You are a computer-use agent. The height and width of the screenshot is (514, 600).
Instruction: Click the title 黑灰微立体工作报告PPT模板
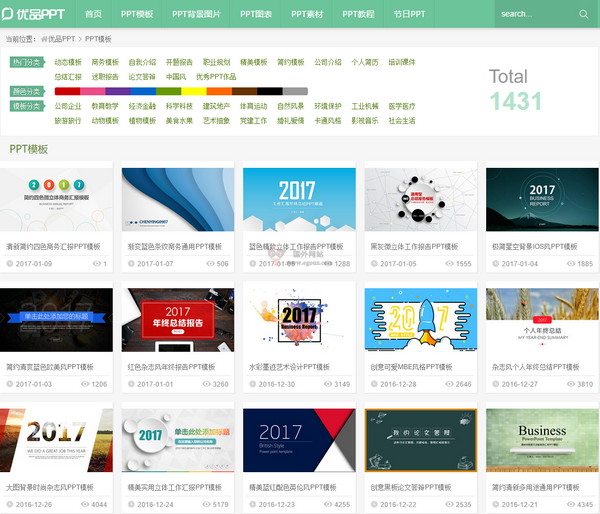pyautogui.click(x=414, y=246)
